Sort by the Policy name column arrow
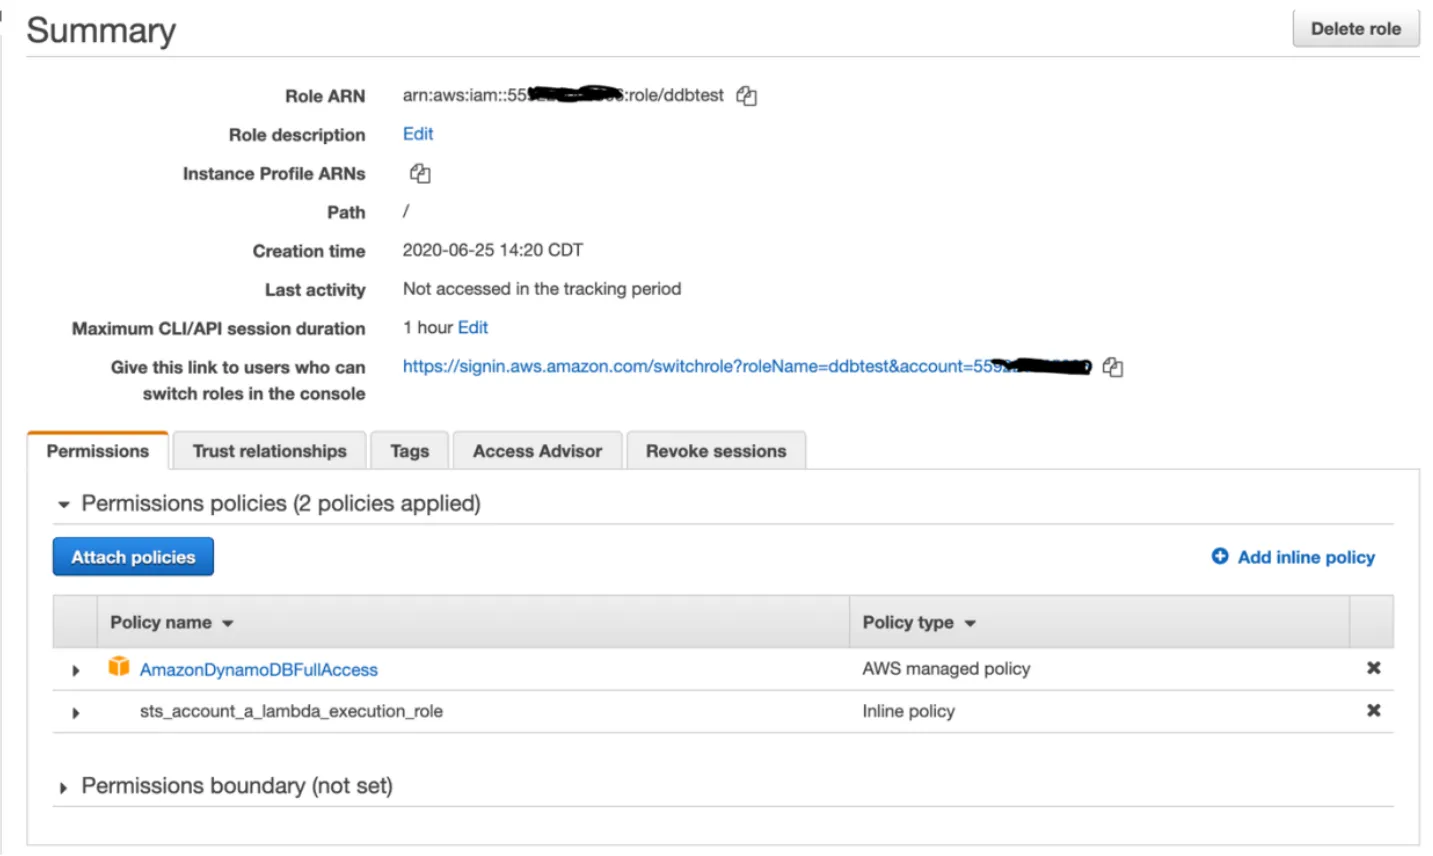 228,623
